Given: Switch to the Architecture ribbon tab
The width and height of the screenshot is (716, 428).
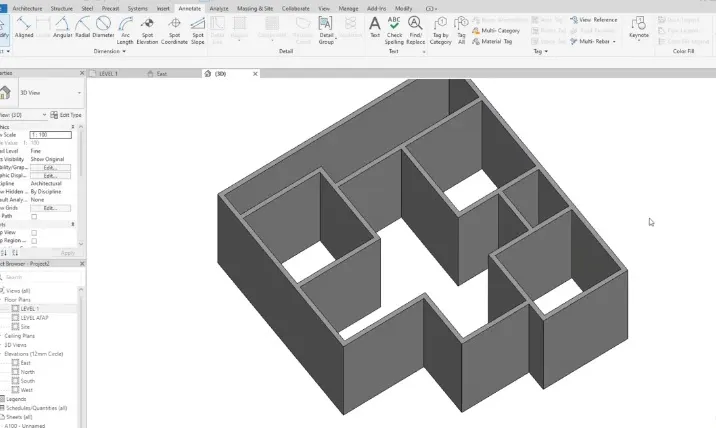Looking at the screenshot, I should 27,7.
